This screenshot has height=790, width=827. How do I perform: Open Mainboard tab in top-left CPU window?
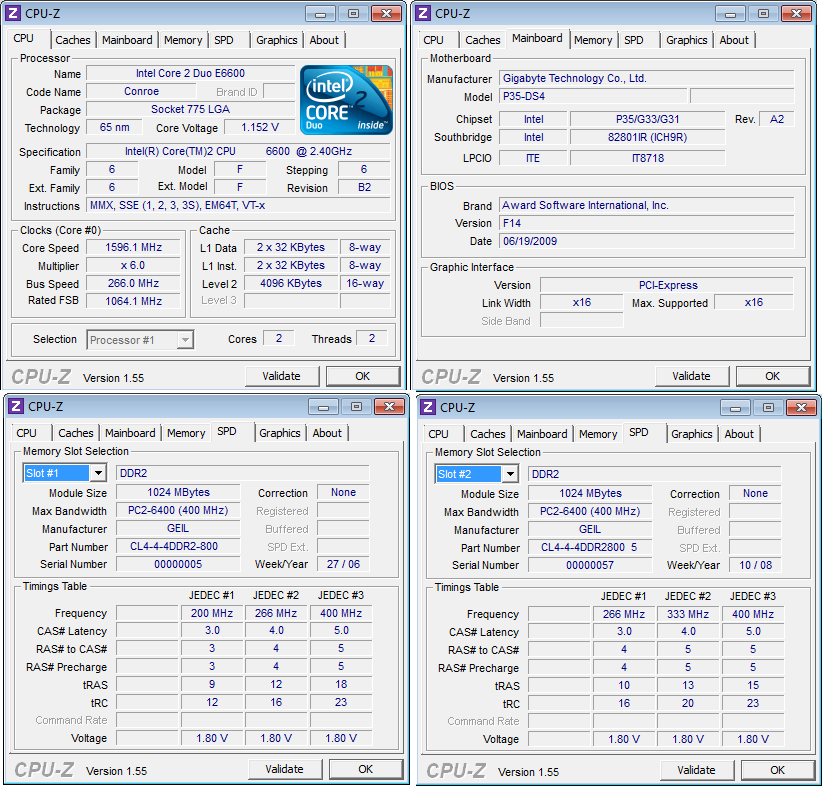[x=127, y=40]
